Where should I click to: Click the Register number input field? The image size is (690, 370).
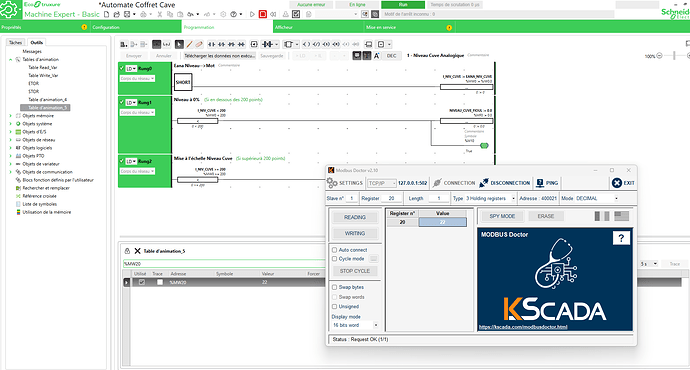pyautogui.click(x=390, y=198)
